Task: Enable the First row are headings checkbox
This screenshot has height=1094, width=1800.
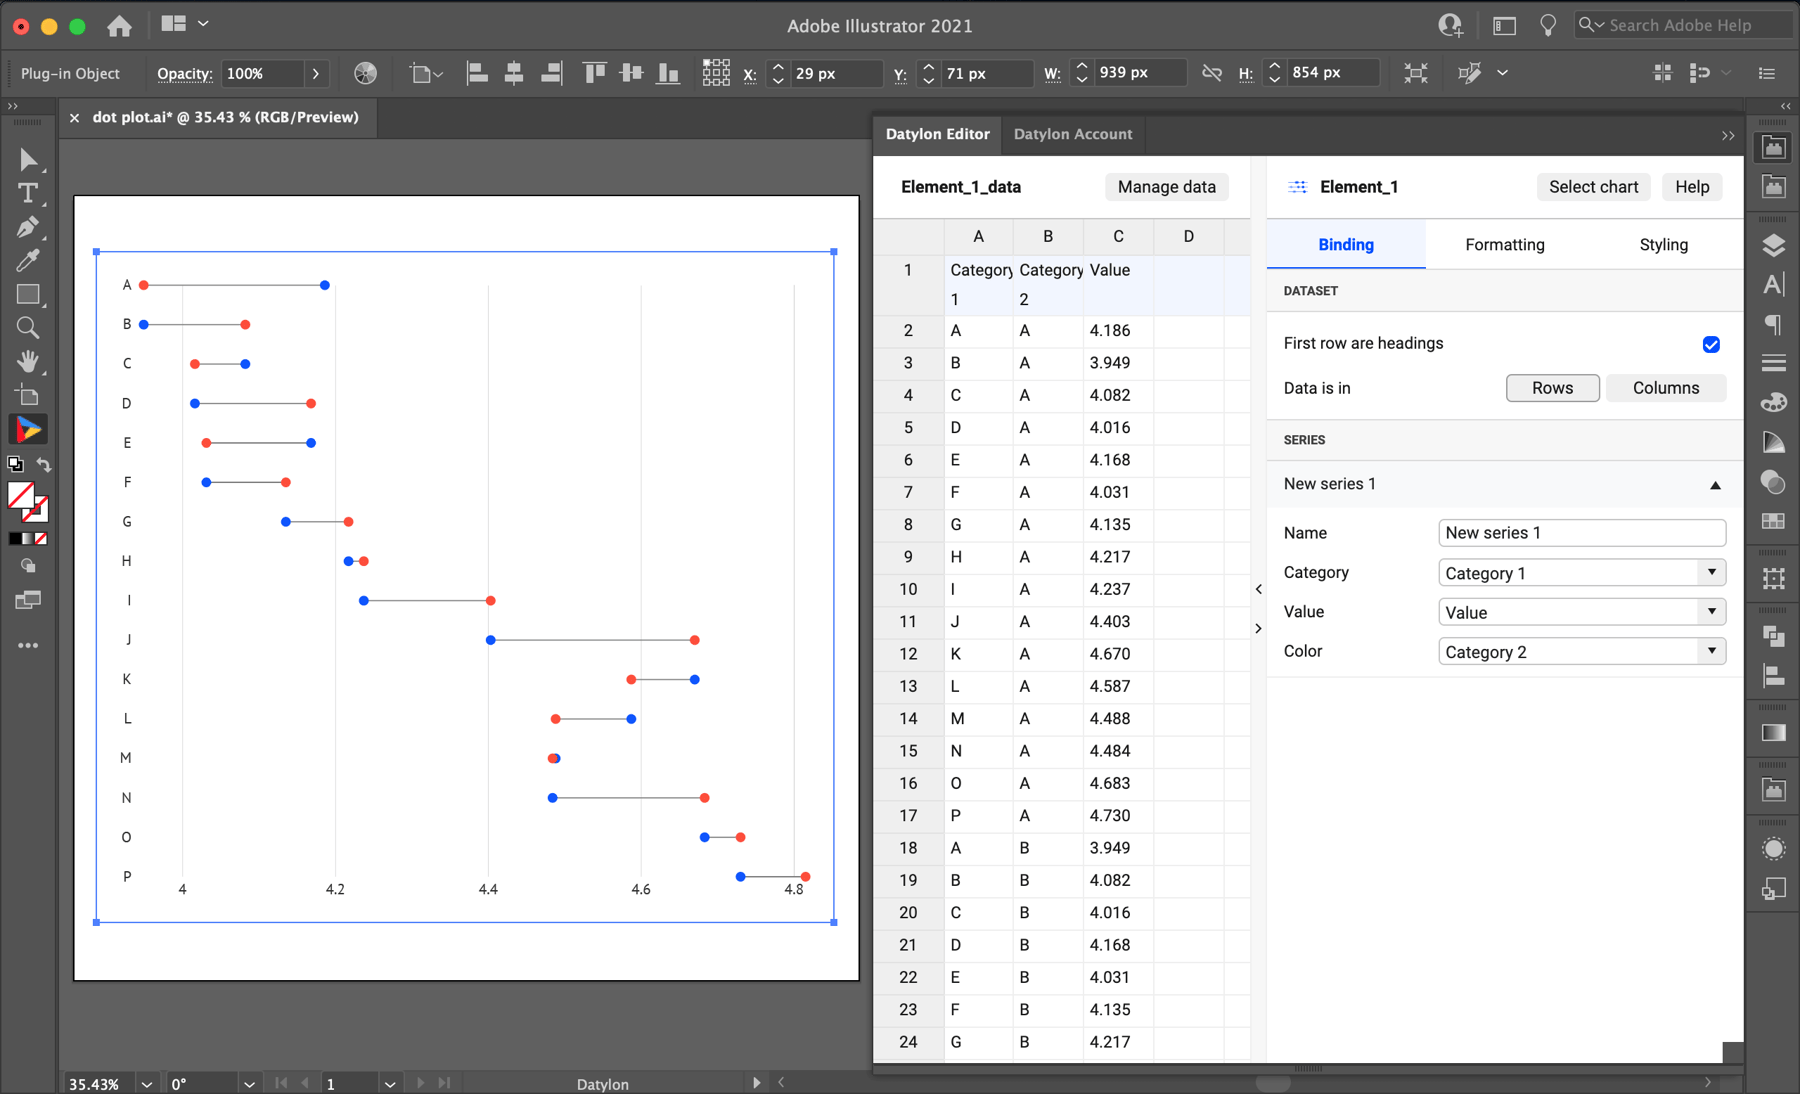Action: click(1712, 344)
